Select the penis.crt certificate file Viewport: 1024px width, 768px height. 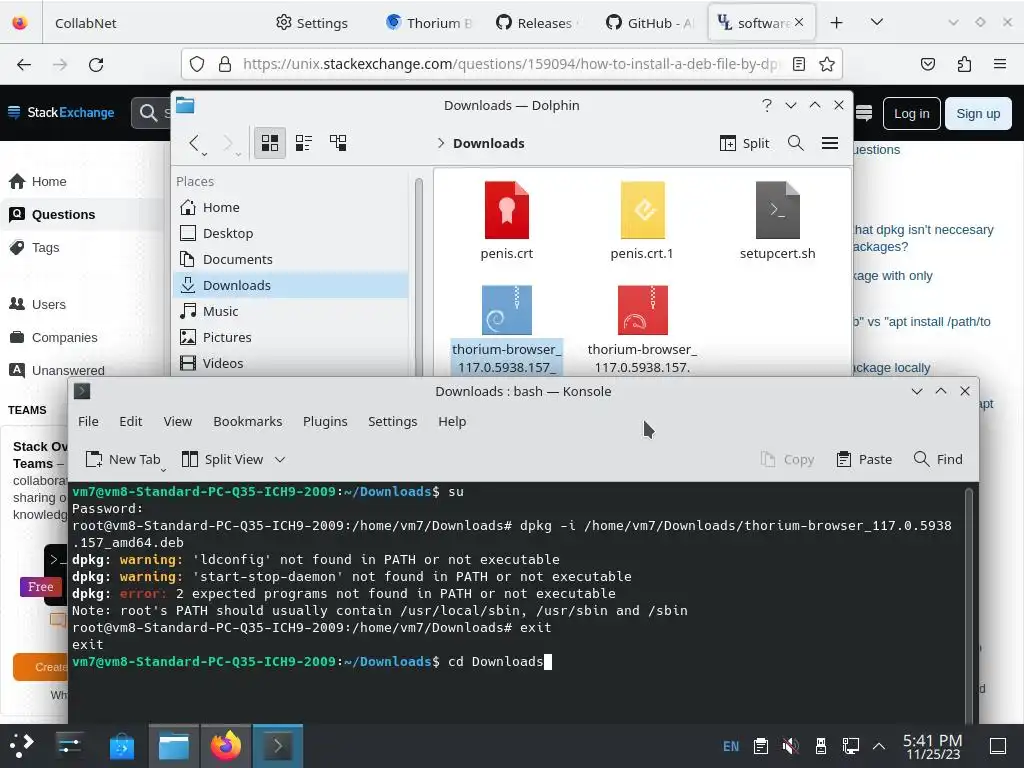pyautogui.click(x=507, y=221)
